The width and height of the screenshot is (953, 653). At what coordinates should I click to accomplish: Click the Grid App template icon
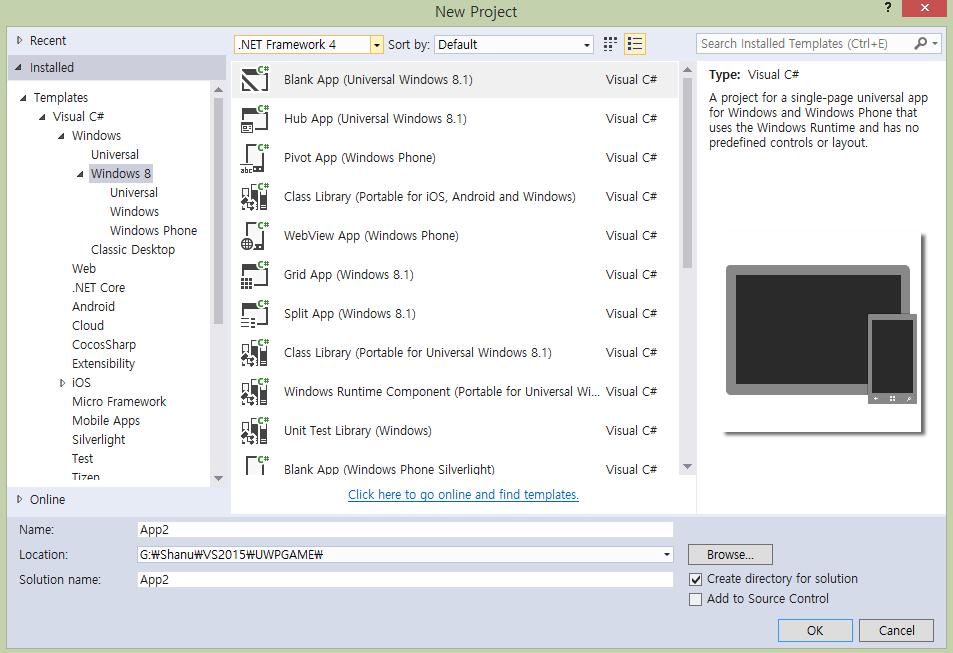(x=255, y=274)
